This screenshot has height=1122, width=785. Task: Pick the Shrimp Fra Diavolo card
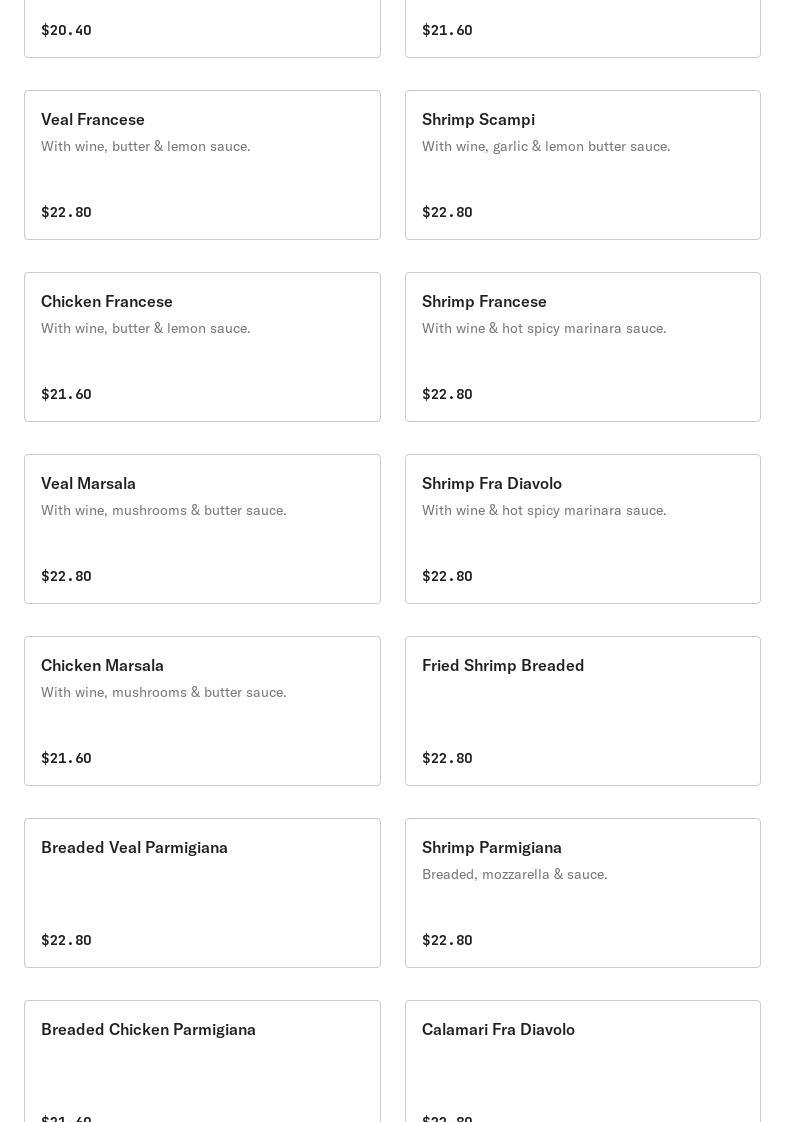point(582,529)
